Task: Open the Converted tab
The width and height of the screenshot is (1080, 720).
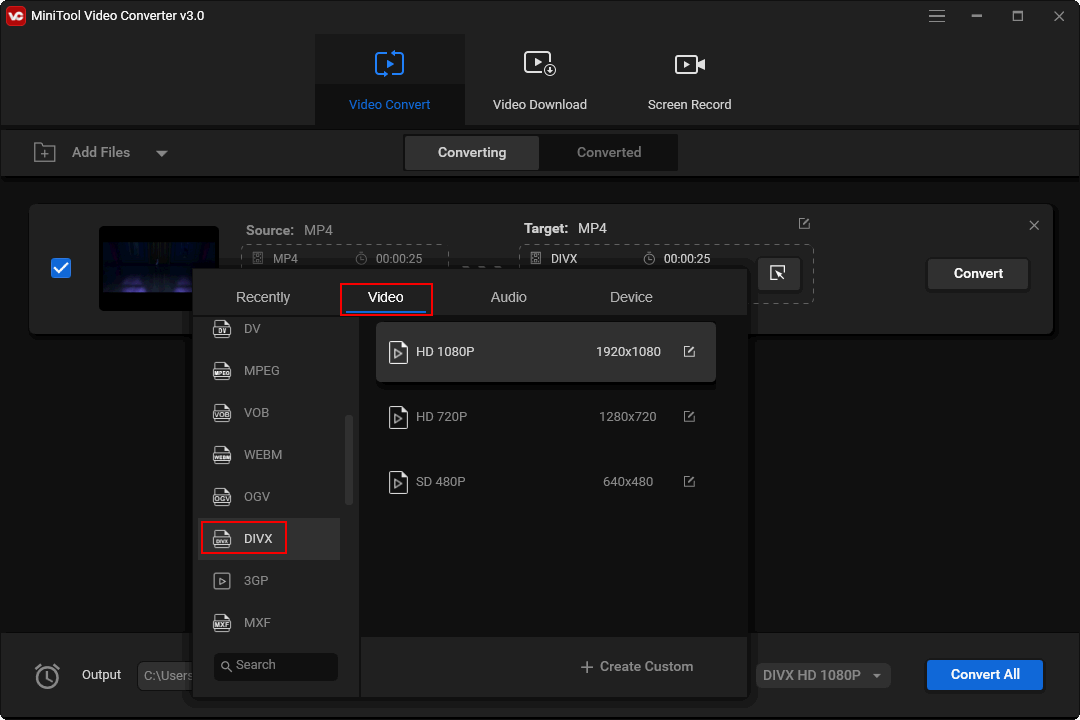Action: tap(608, 152)
